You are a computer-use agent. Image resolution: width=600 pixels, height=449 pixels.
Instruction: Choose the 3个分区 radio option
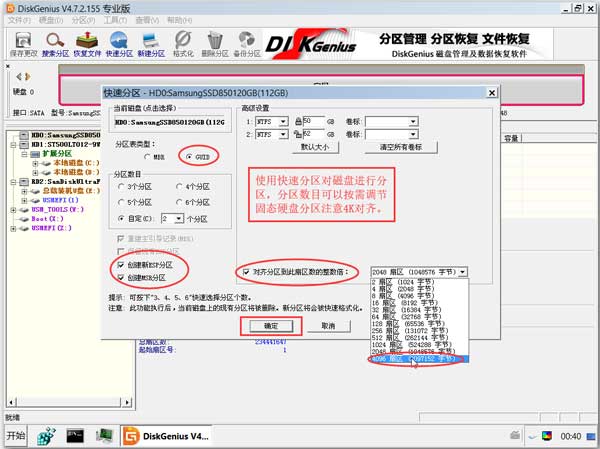(121, 186)
